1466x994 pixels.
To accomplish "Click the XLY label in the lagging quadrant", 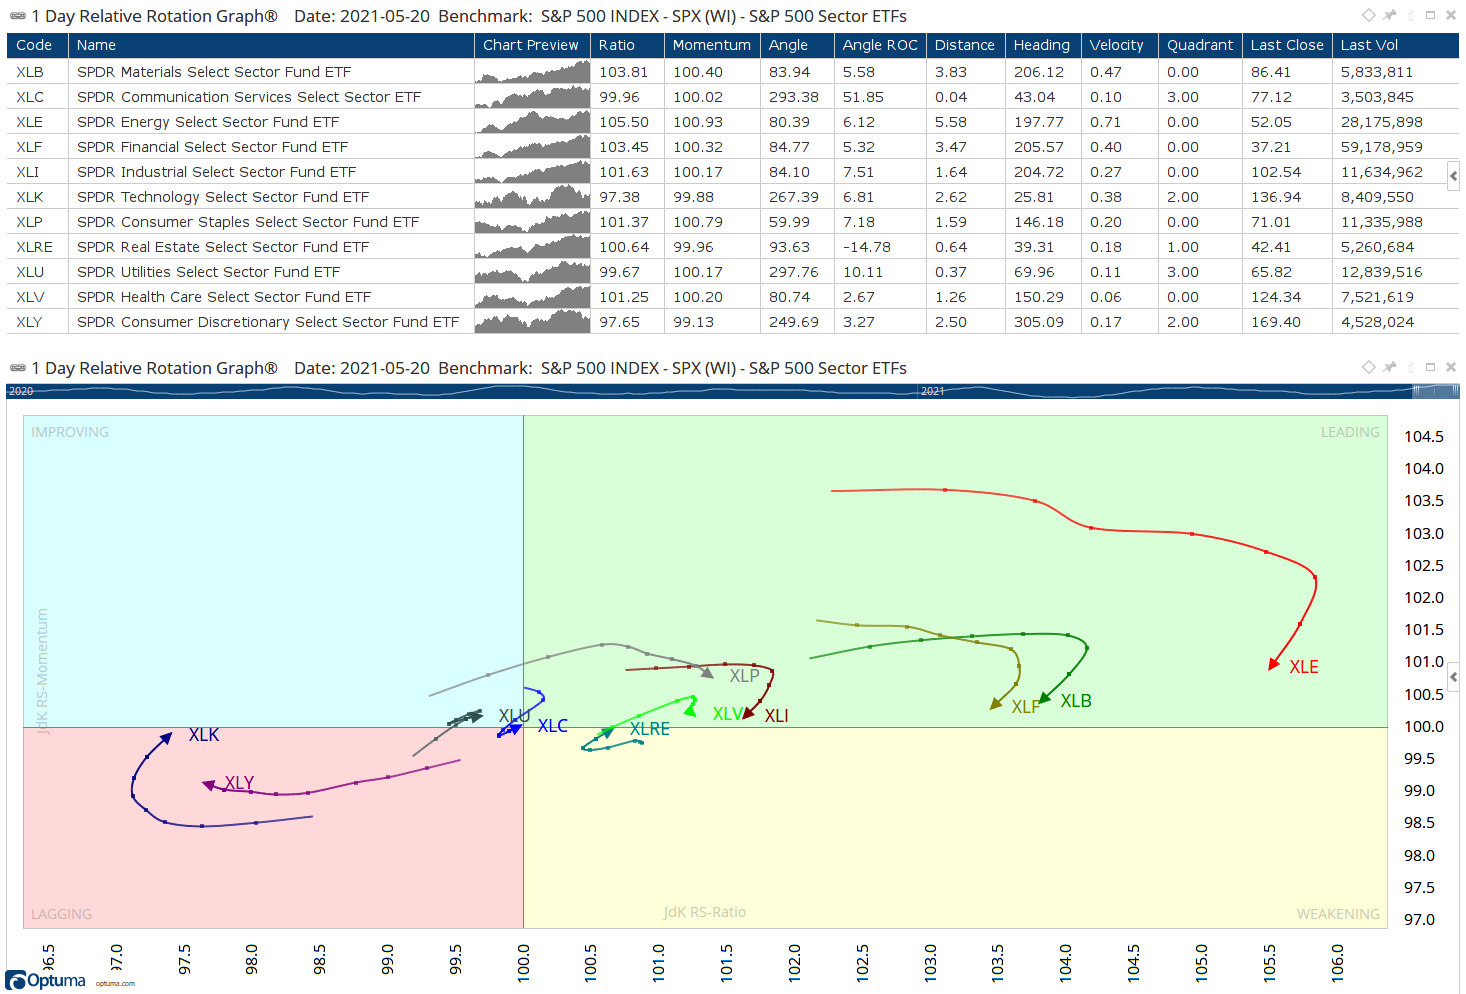I will pyautogui.click(x=239, y=783).
